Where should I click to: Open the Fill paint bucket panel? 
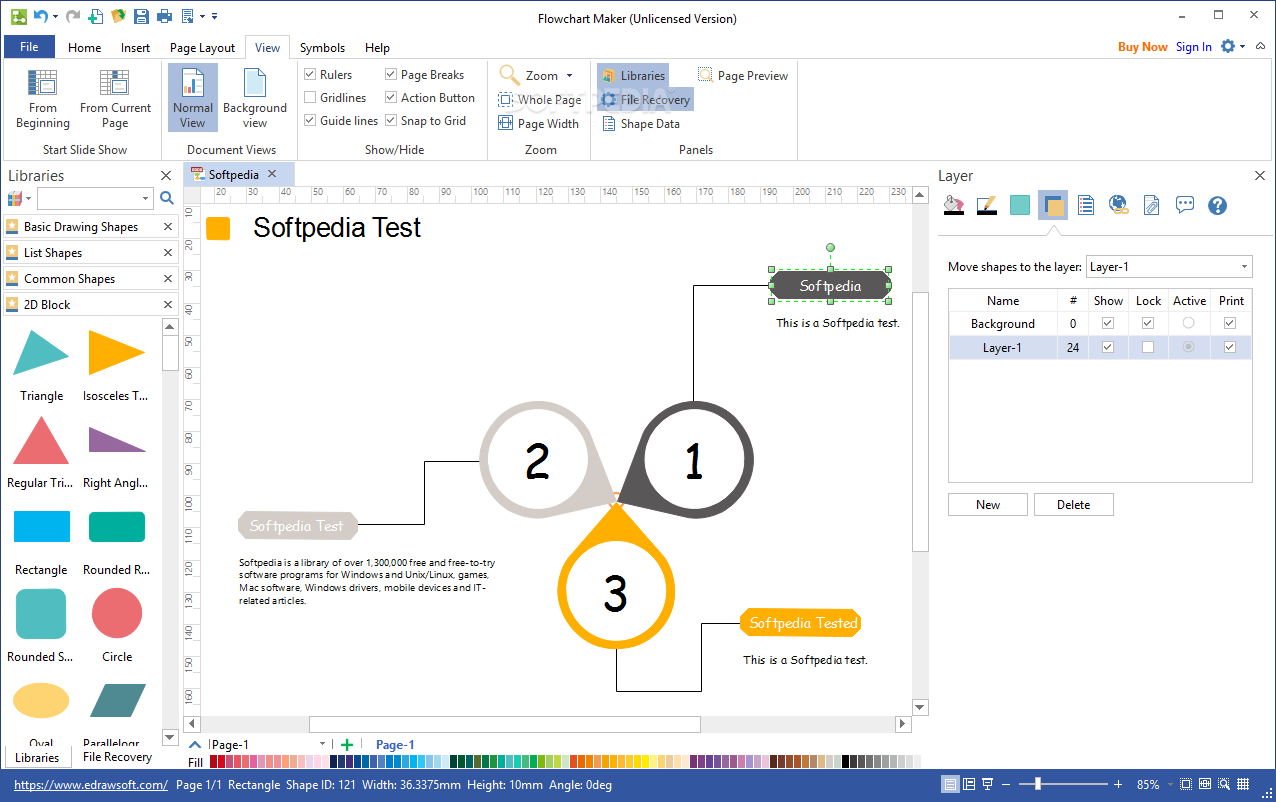pyautogui.click(x=954, y=205)
